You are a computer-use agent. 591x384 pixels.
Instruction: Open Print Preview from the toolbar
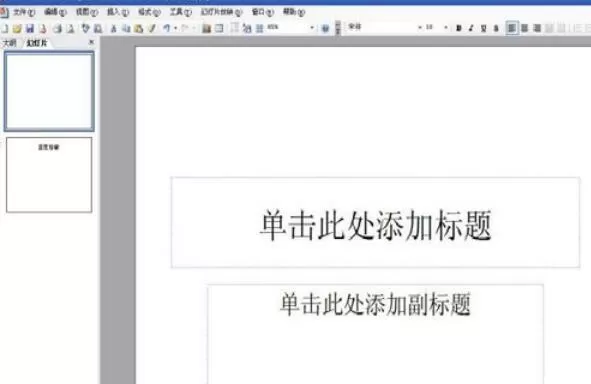(70, 28)
